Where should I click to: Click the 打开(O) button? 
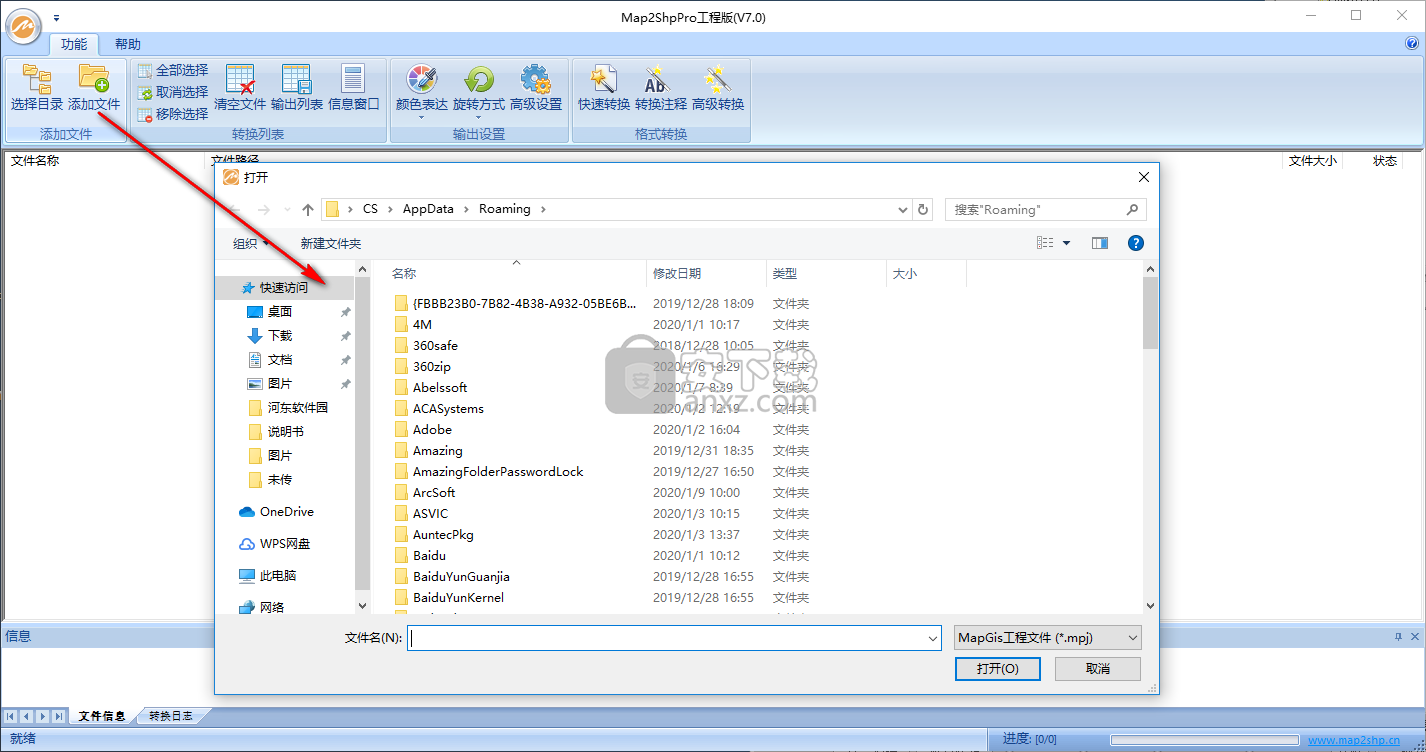997,668
